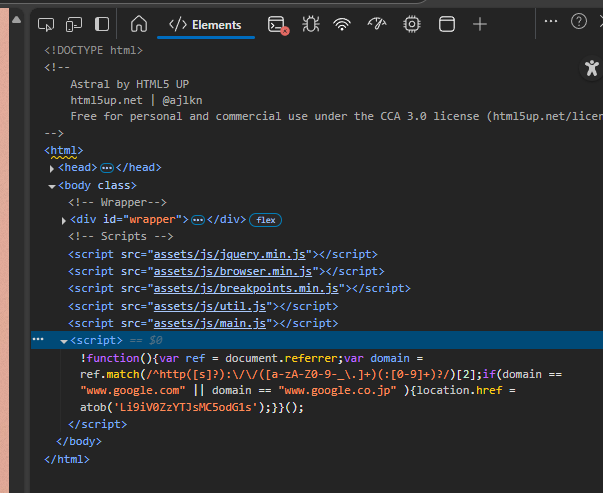Open assets/js/browser.min.js link

tap(233, 271)
